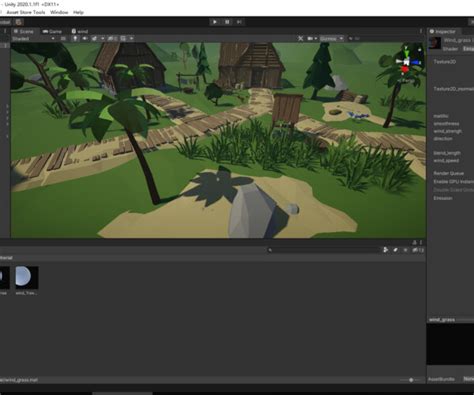The image size is (474, 395).
Task: Click the Texture2D property label
Action: (x=444, y=62)
